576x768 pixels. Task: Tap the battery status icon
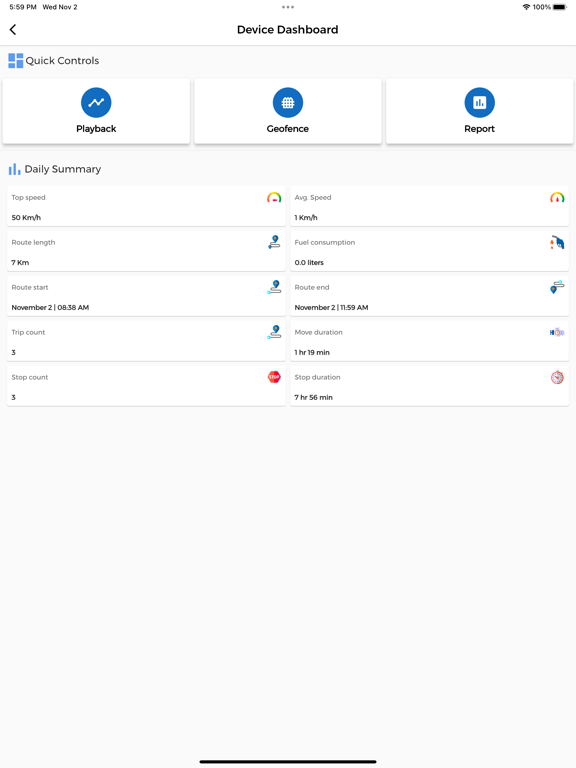point(560,7)
